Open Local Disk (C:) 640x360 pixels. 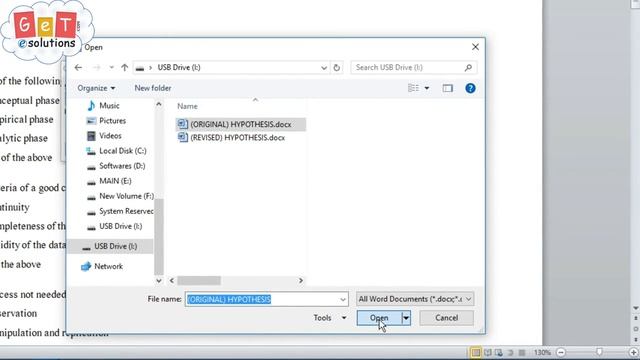[122, 151]
